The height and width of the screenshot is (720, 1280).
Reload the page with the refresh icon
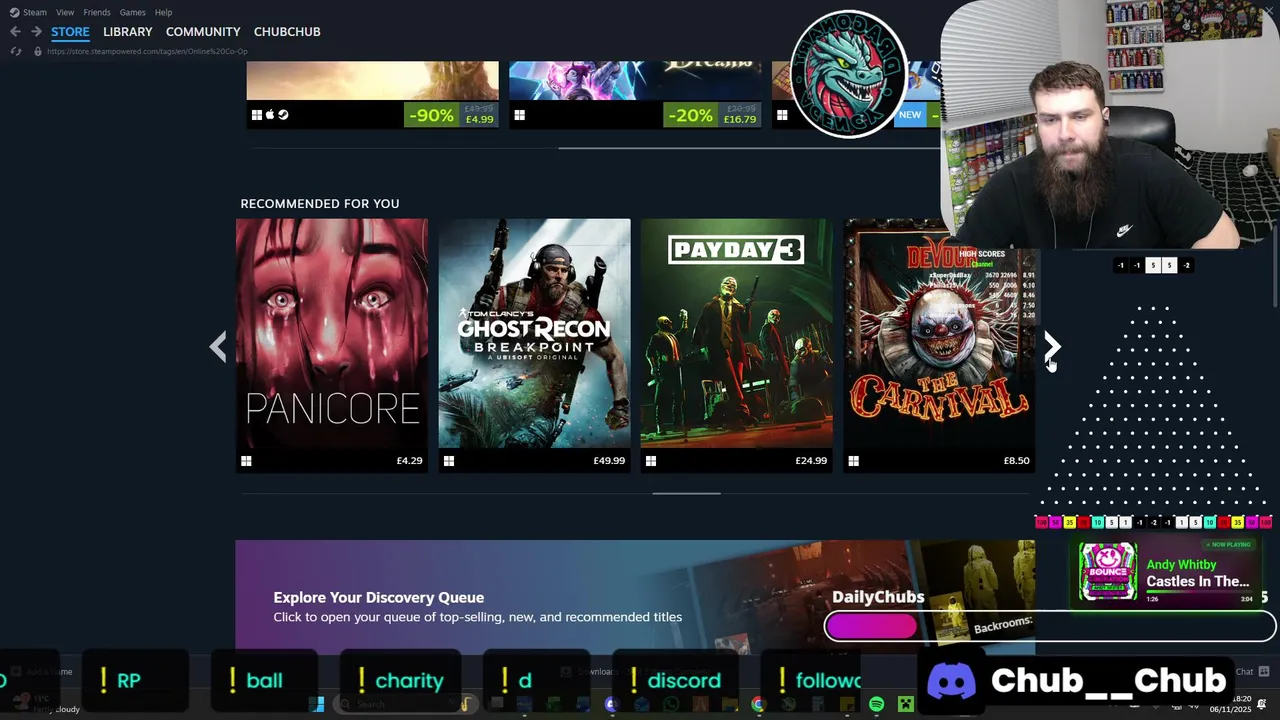[x=16, y=51]
